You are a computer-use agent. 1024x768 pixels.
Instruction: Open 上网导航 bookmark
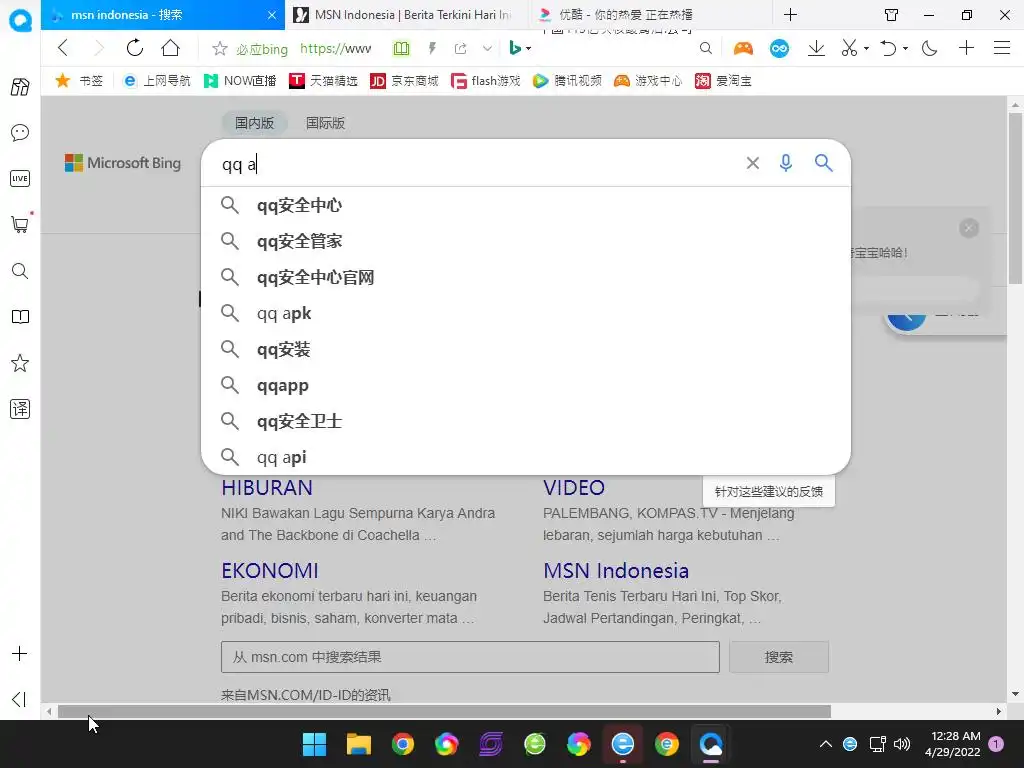click(x=157, y=80)
